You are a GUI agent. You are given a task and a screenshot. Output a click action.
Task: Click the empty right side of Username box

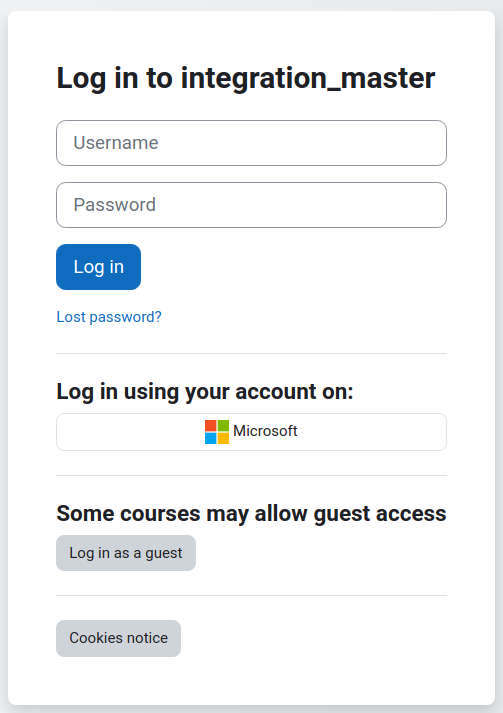[x=364, y=143]
